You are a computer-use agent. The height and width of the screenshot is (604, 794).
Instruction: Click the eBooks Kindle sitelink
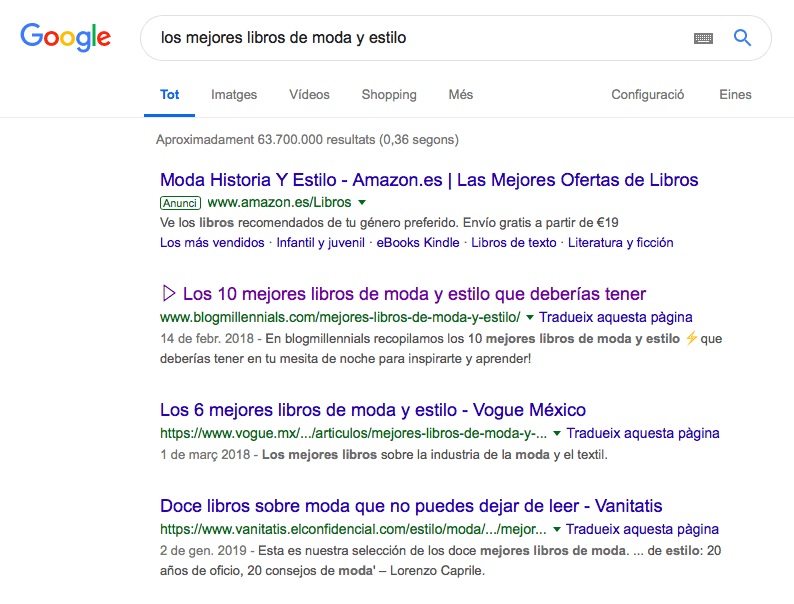tap(418, 242)
